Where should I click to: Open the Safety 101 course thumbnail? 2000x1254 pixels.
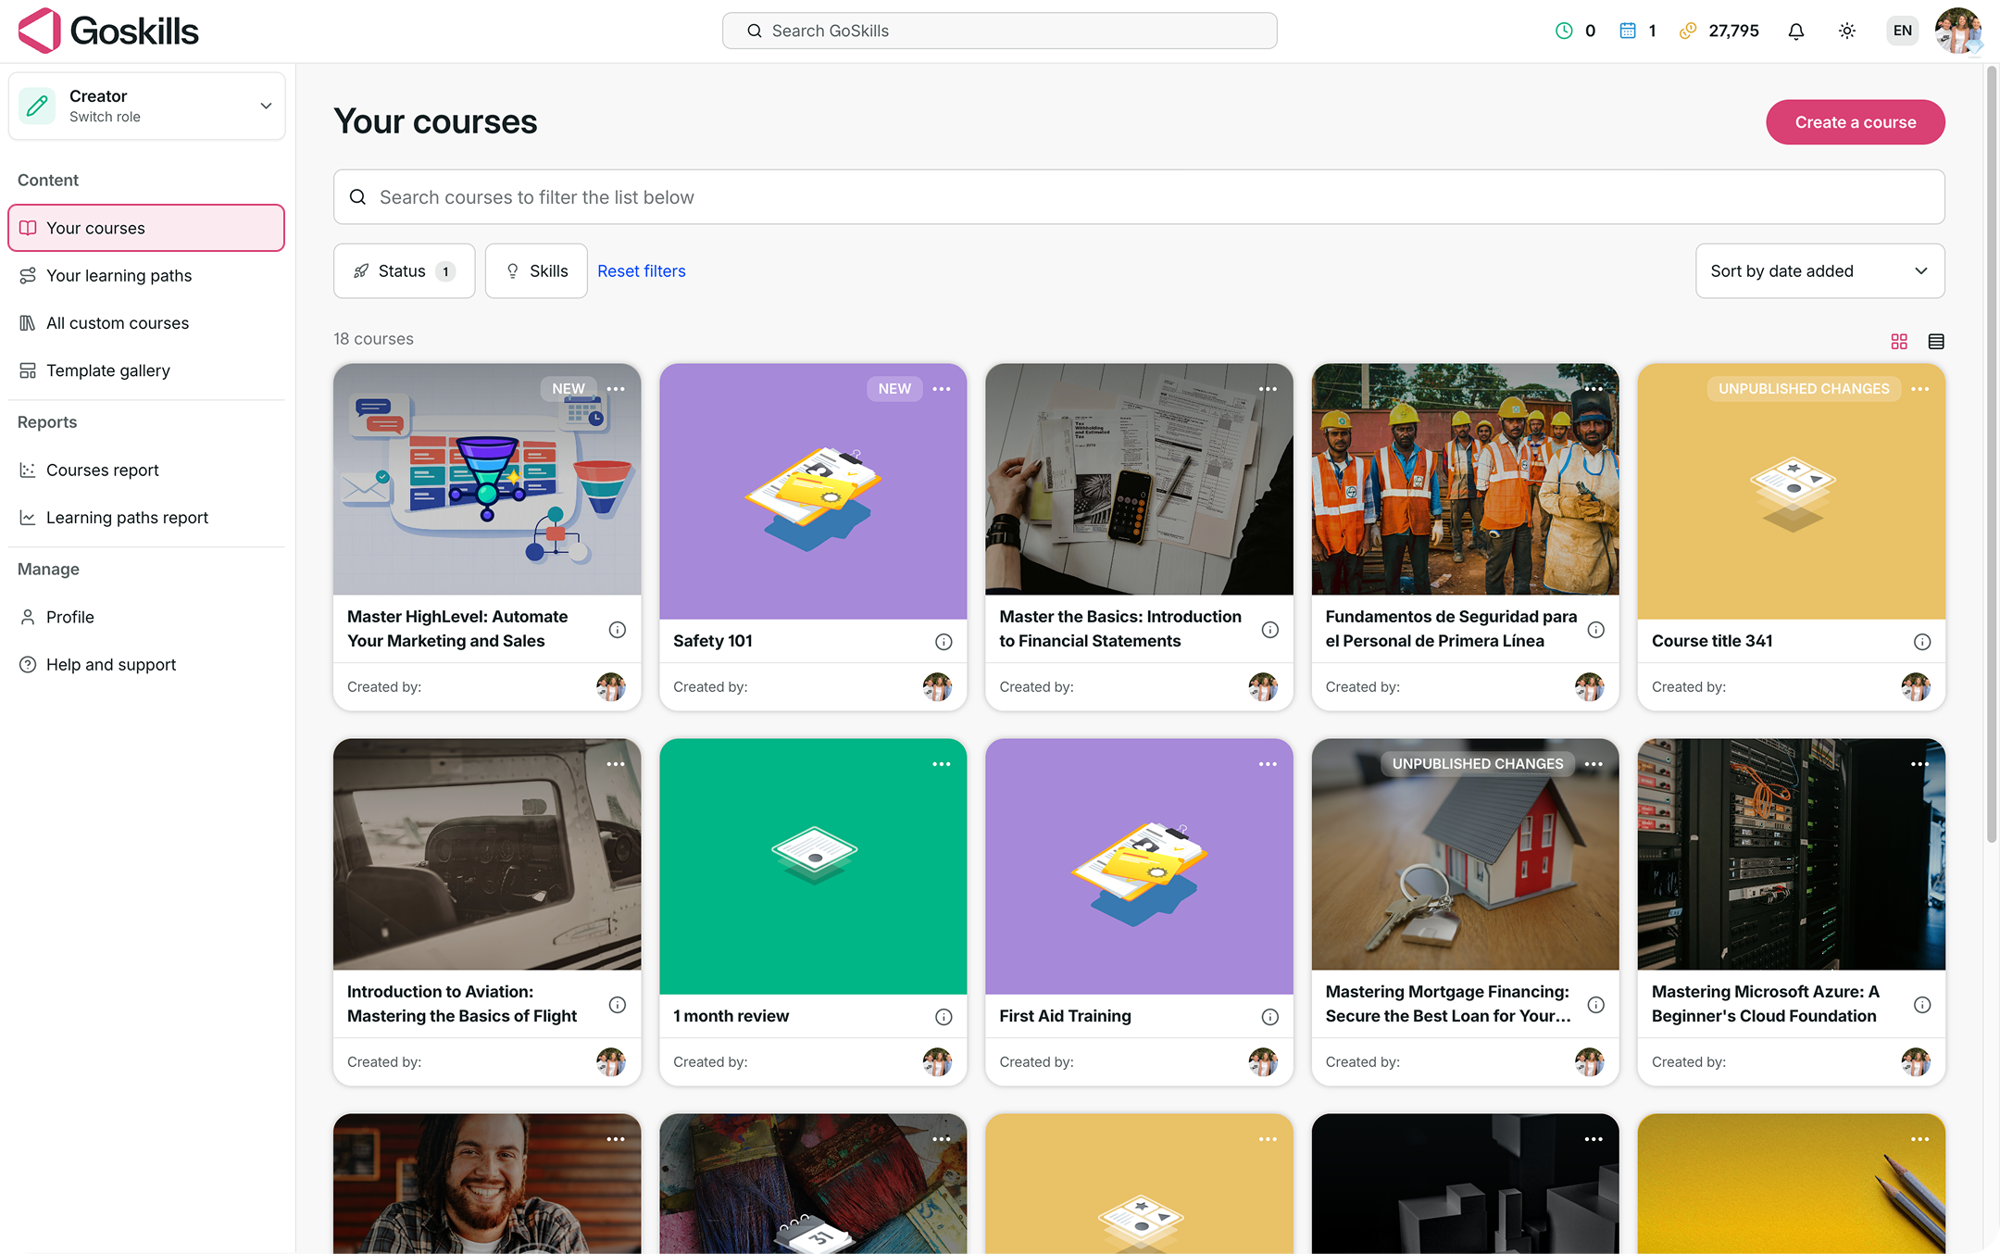point(813,491)
